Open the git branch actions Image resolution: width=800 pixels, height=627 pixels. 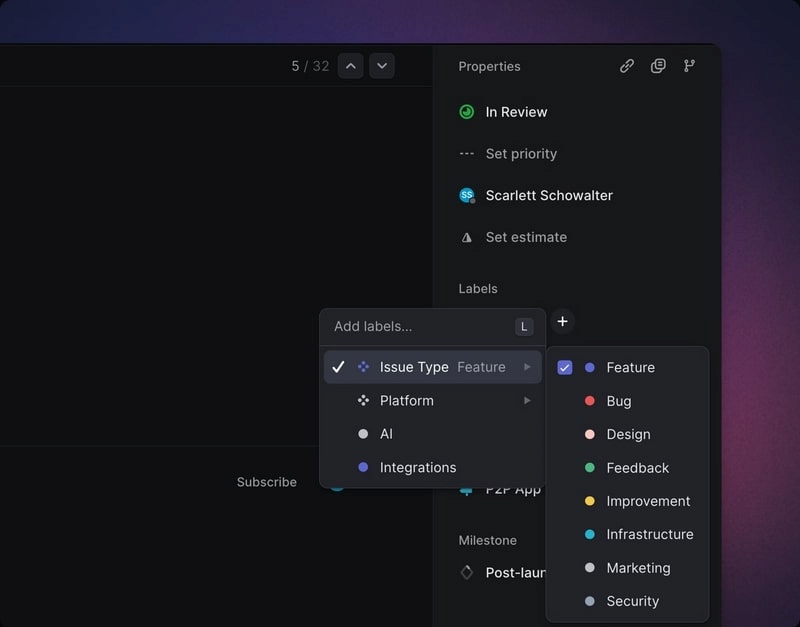coord(690,66)
